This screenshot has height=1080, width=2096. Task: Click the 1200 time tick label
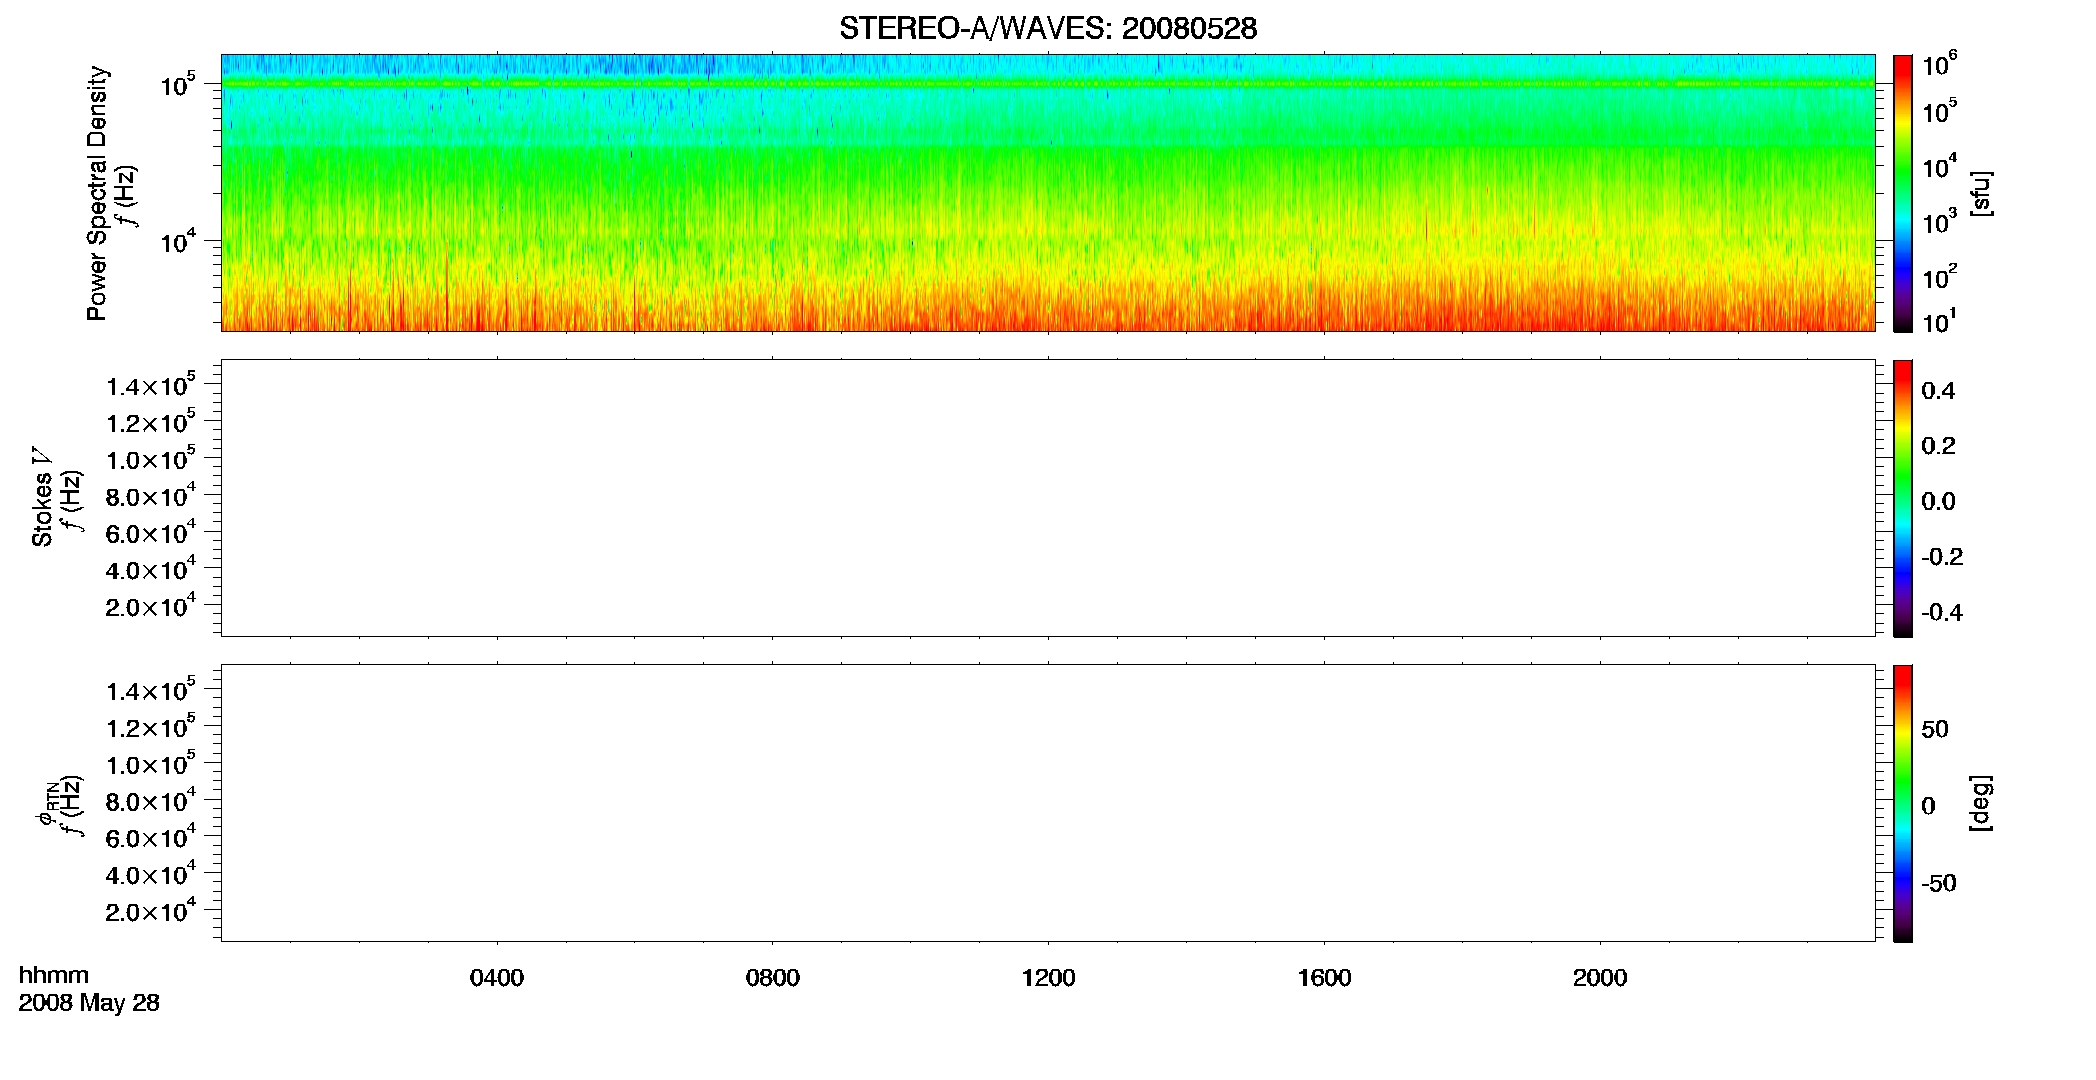point(1048,978)
